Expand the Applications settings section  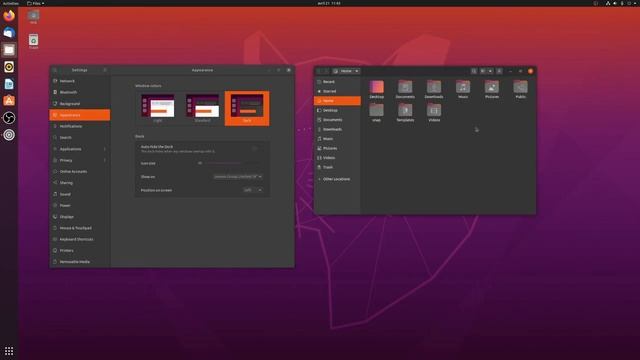tap(80, 149)
